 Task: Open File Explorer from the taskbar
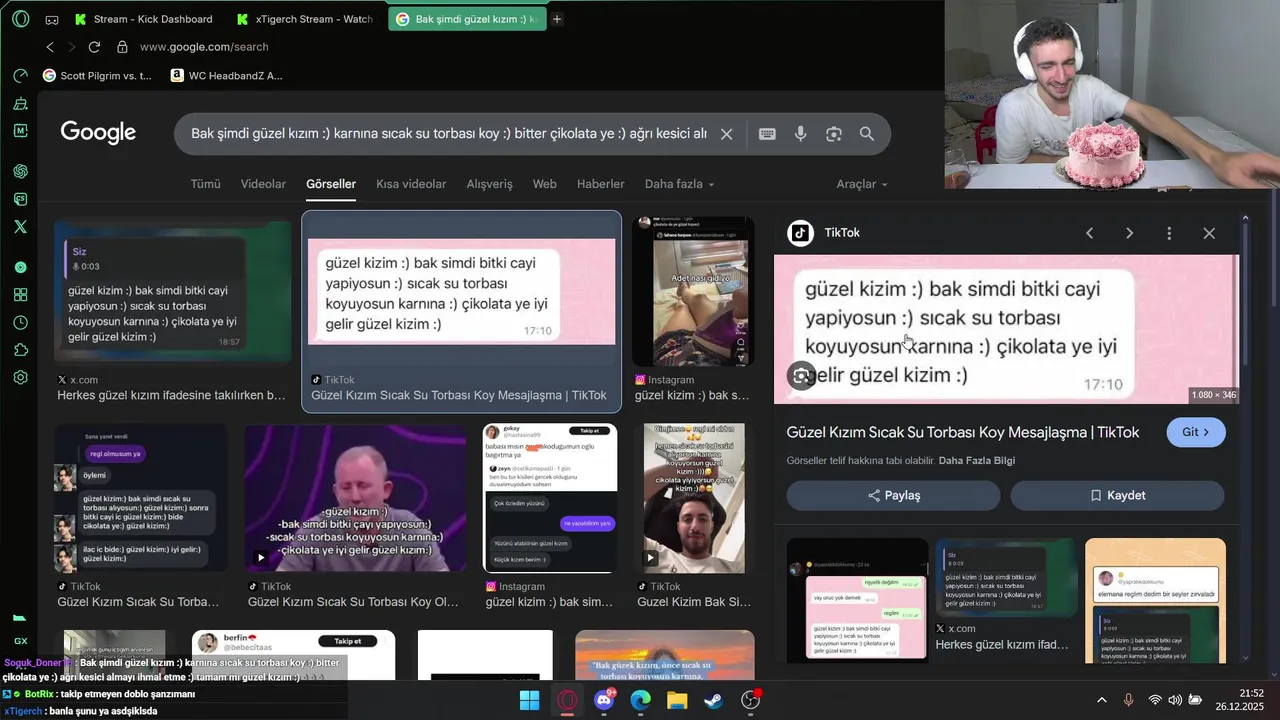677,700
